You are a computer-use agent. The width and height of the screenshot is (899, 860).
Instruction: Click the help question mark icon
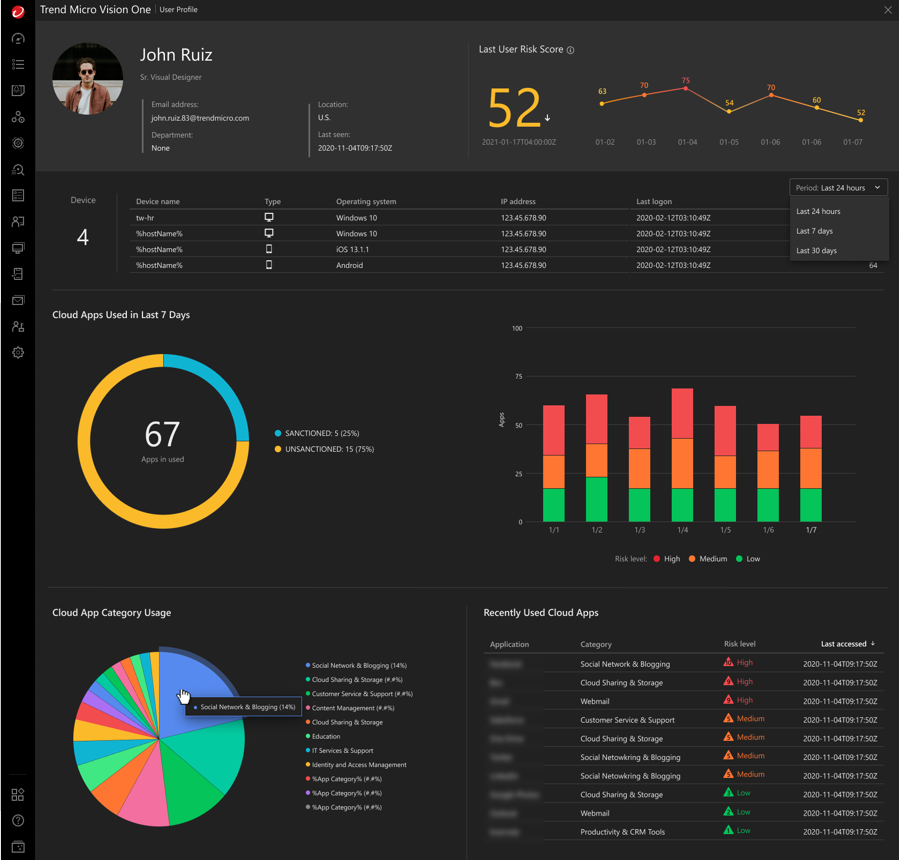pos(18,820)
